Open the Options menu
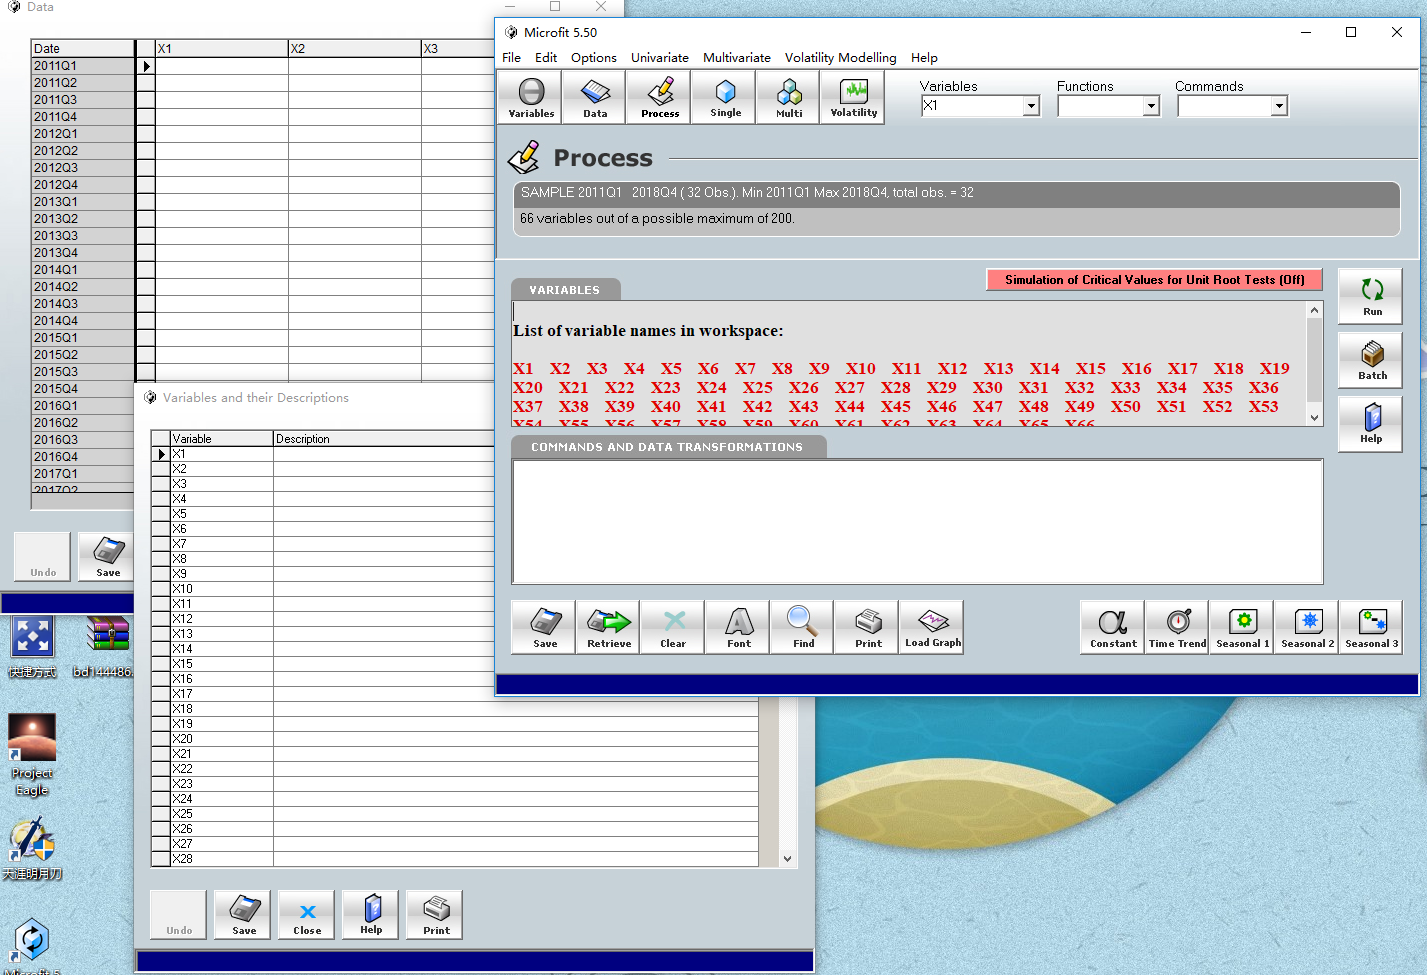1427x975 pixels. click(x=594, y=58)
